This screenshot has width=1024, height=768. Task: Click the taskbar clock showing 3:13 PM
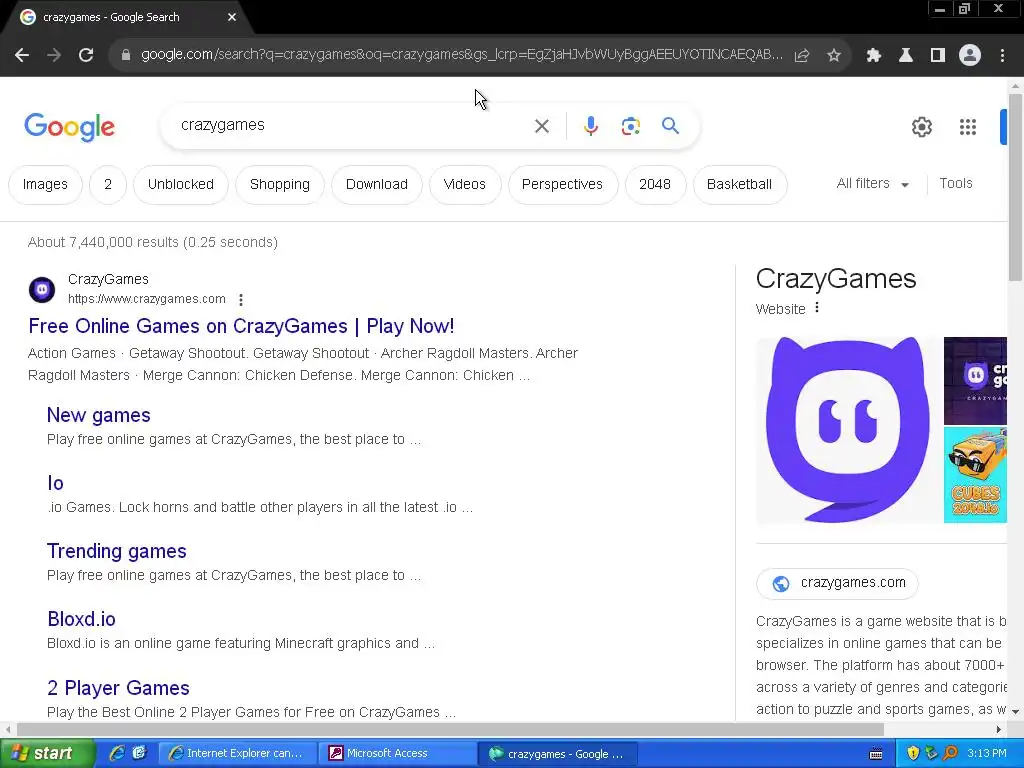coord(987,754)
